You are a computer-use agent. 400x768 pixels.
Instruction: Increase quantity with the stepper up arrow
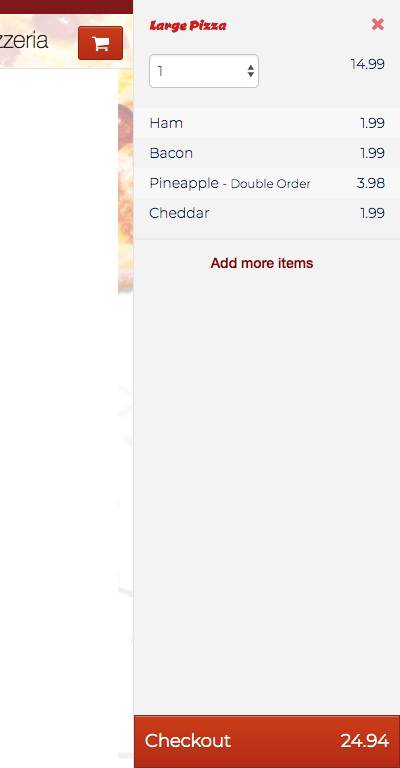[x=251, y=68]
